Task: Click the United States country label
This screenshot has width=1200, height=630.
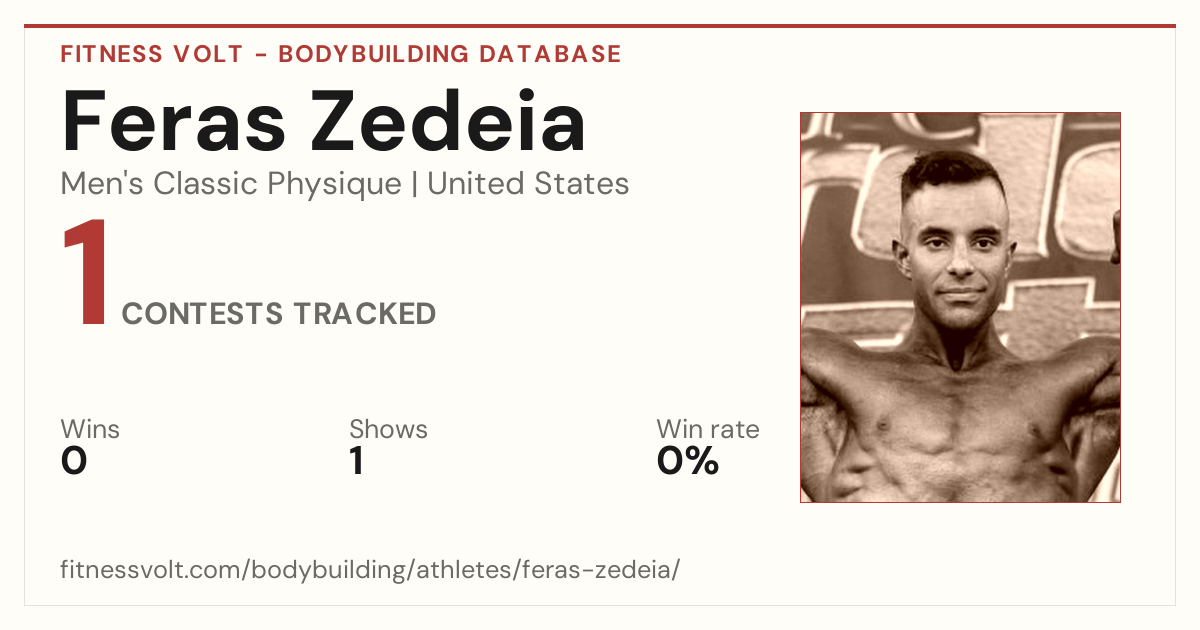Action: click(528, 184)
